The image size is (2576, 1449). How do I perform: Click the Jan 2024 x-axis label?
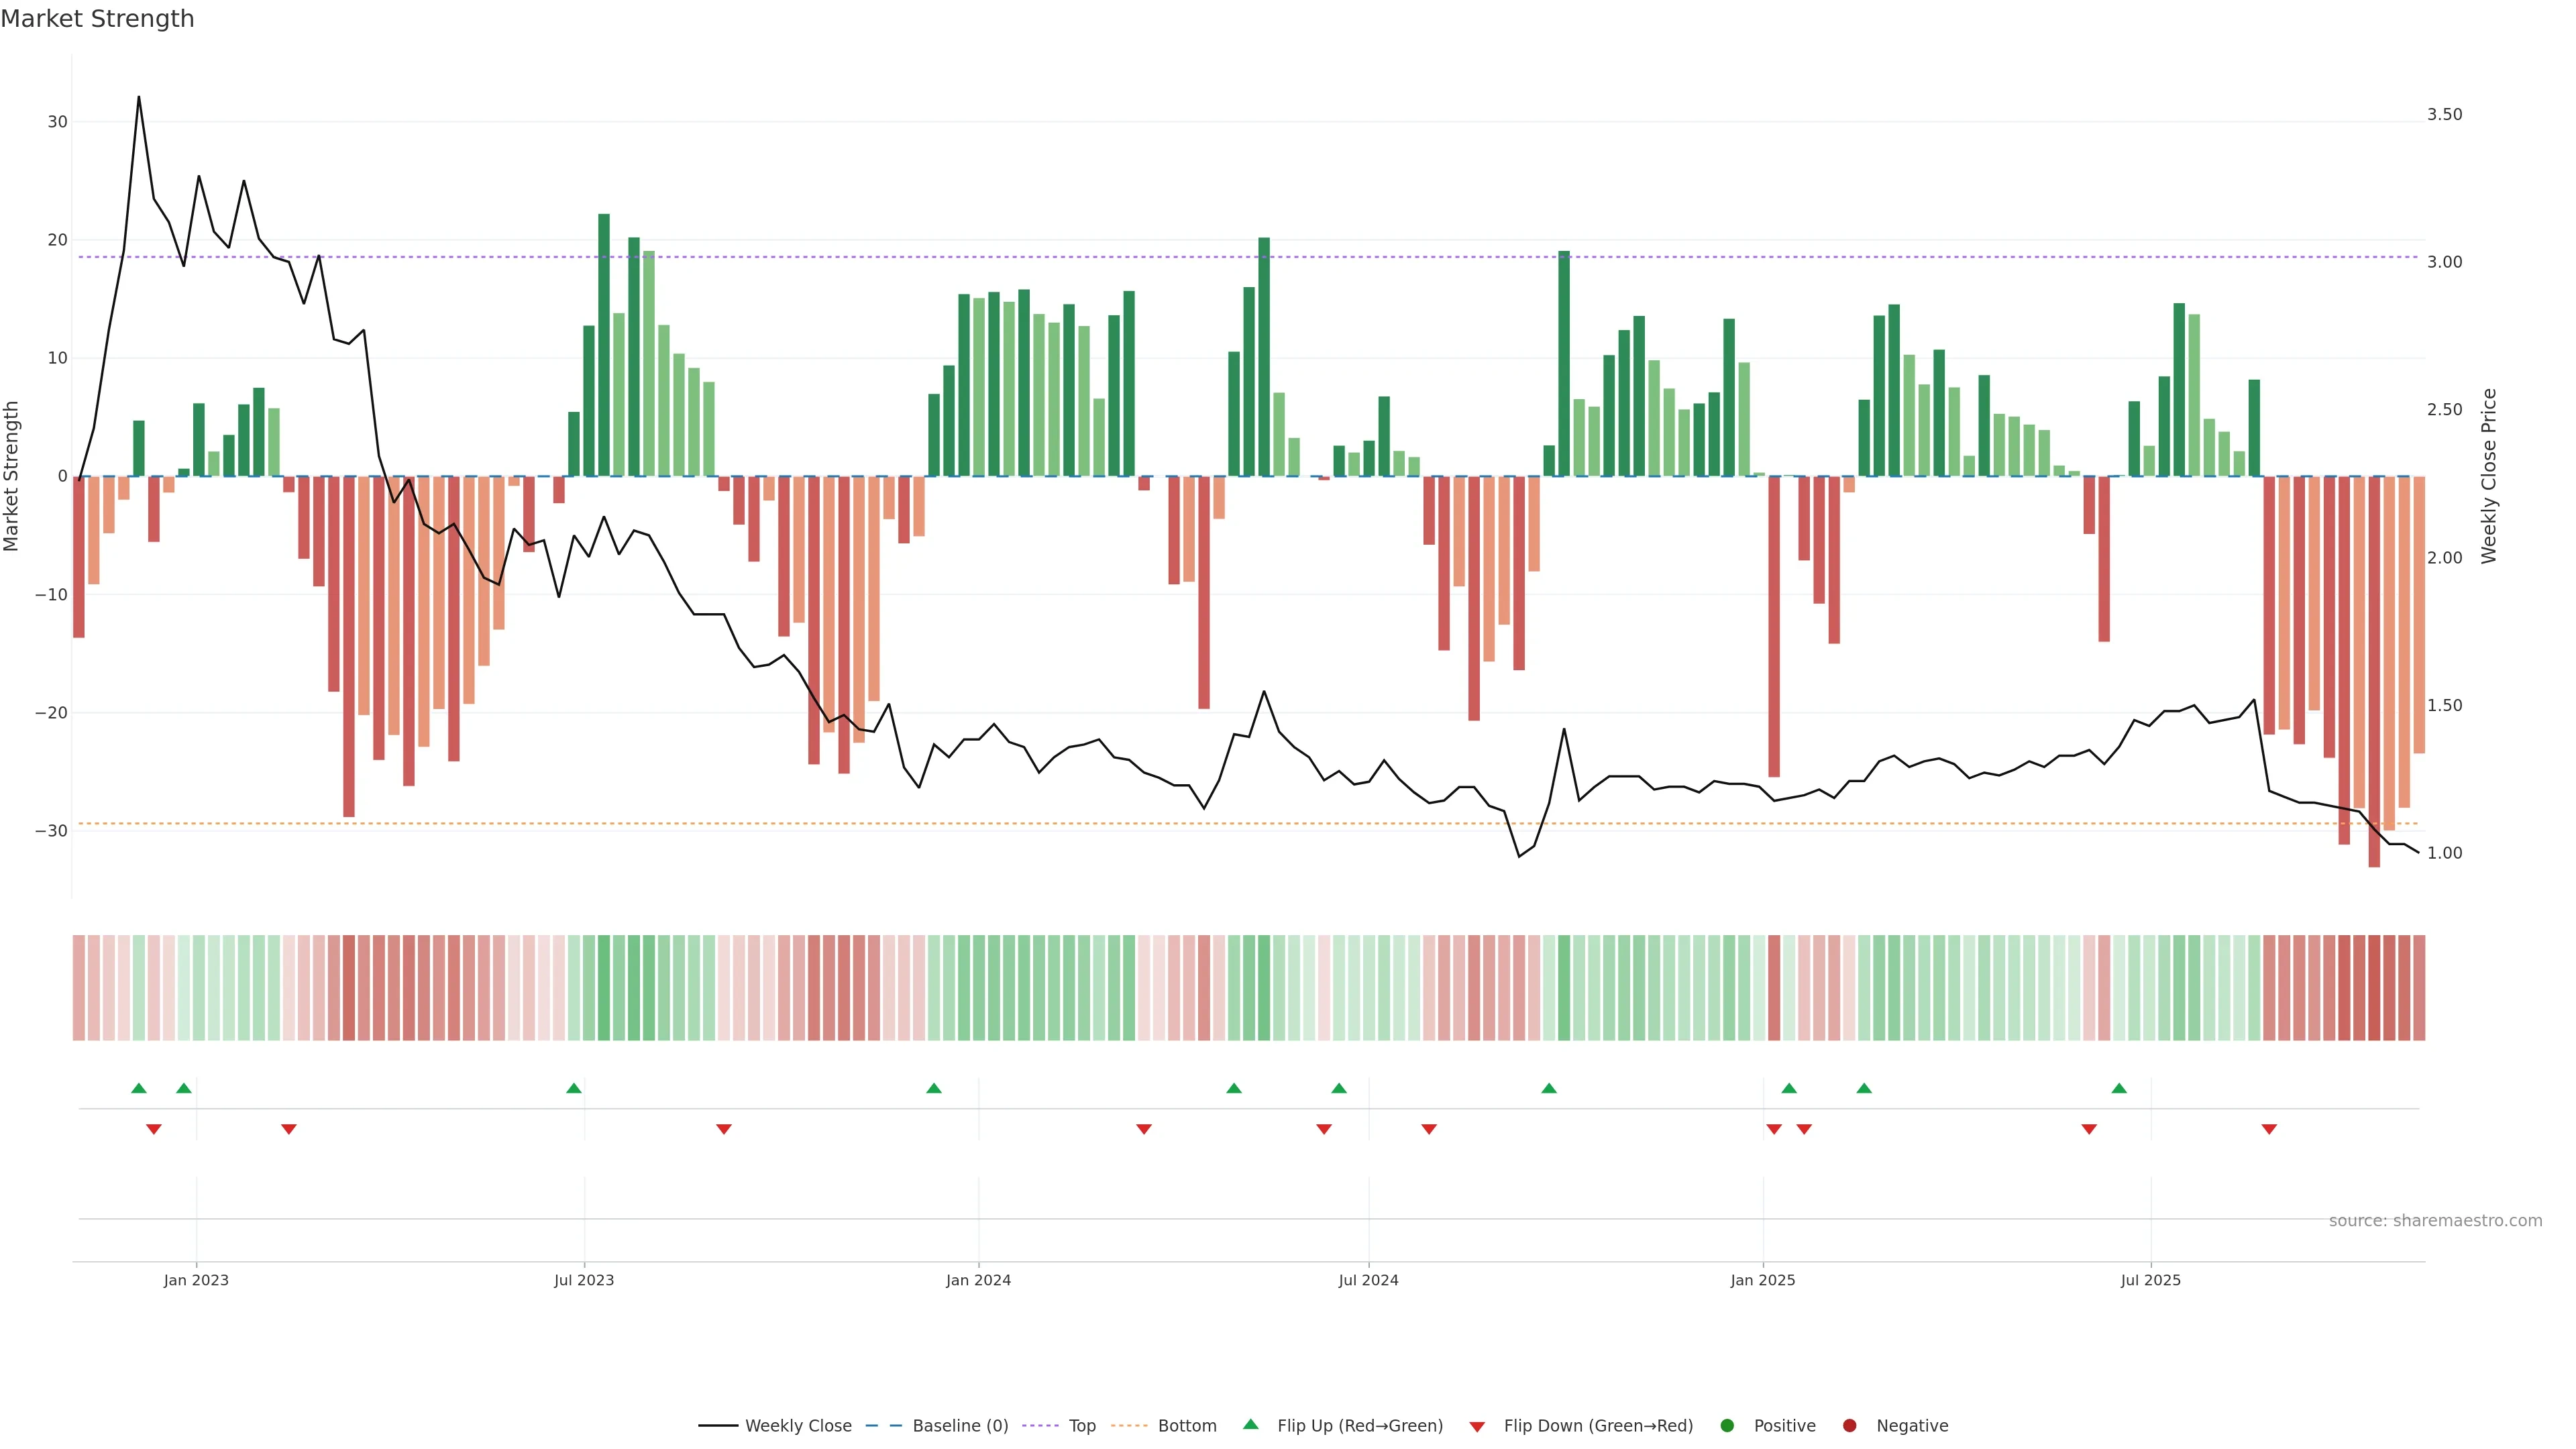tap(978, 1280)
